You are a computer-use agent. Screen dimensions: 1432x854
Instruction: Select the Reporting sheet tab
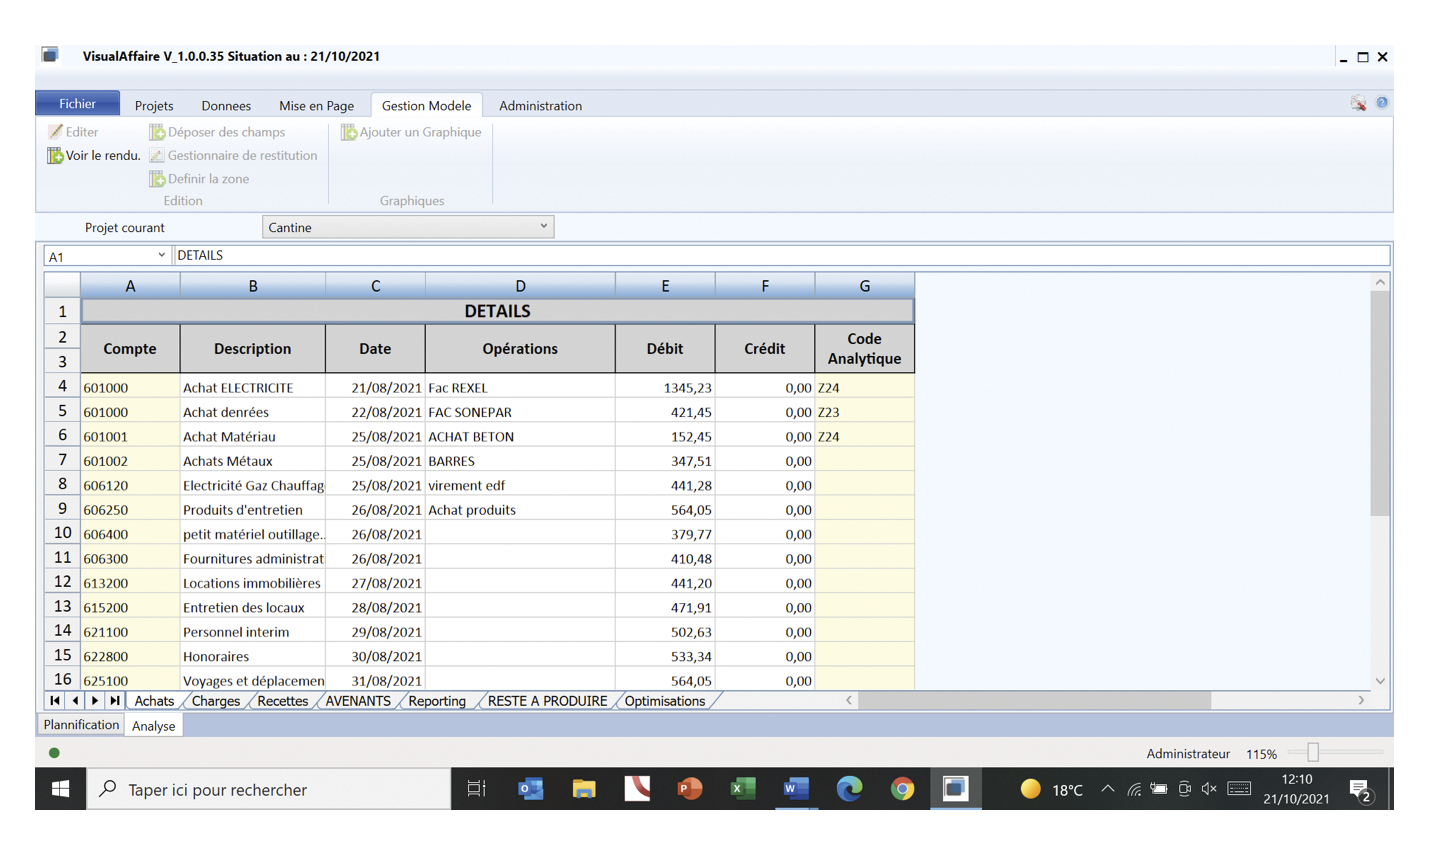point(437,701)
